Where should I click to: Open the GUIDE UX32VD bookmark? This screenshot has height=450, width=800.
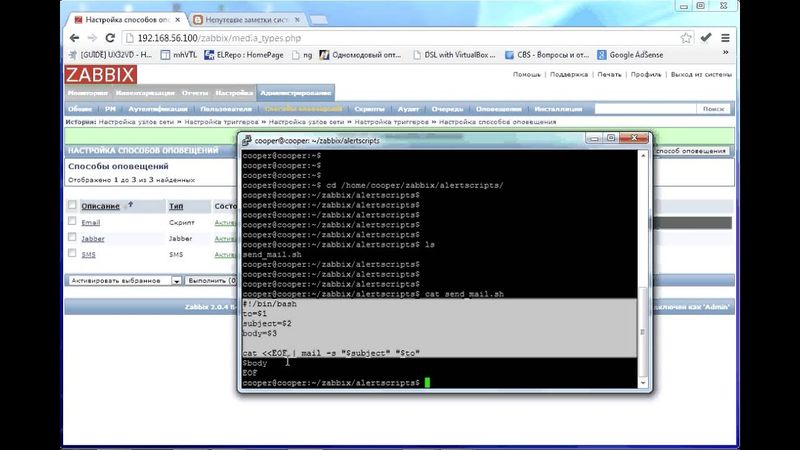[x=110, y=55]
